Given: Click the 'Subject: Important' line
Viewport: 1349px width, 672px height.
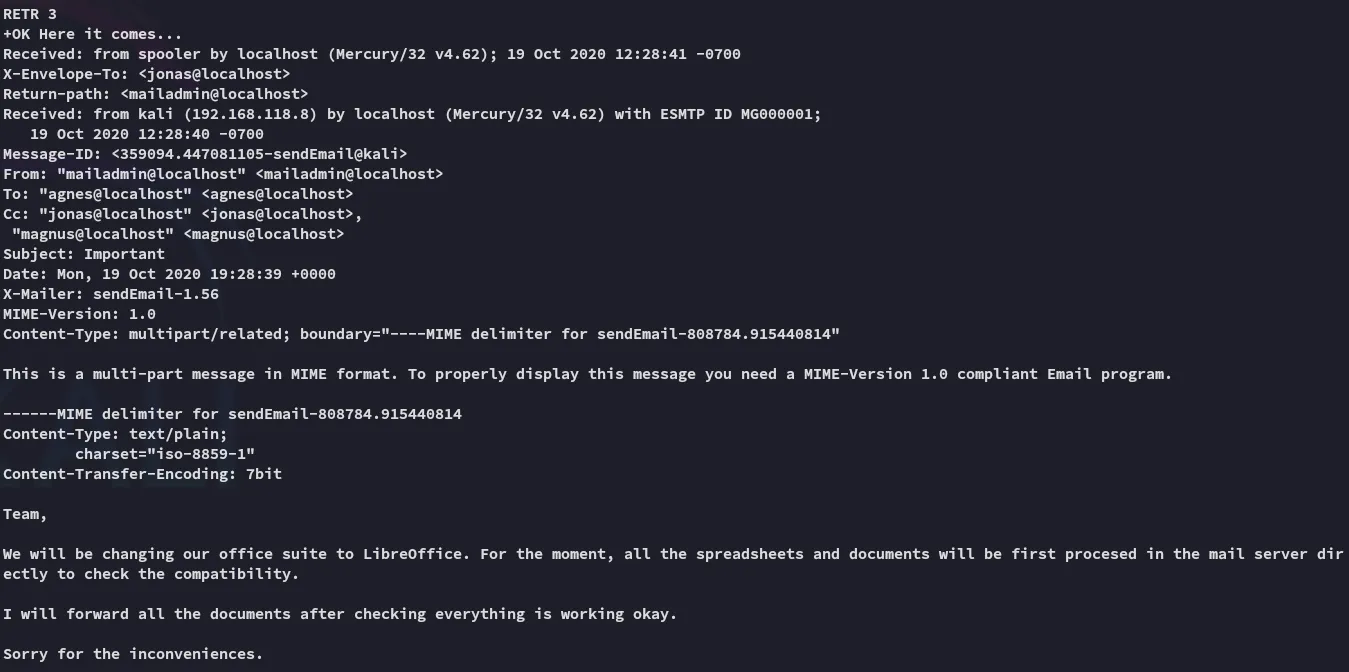Looking at the screenshot, I should [x=84, y=254].
